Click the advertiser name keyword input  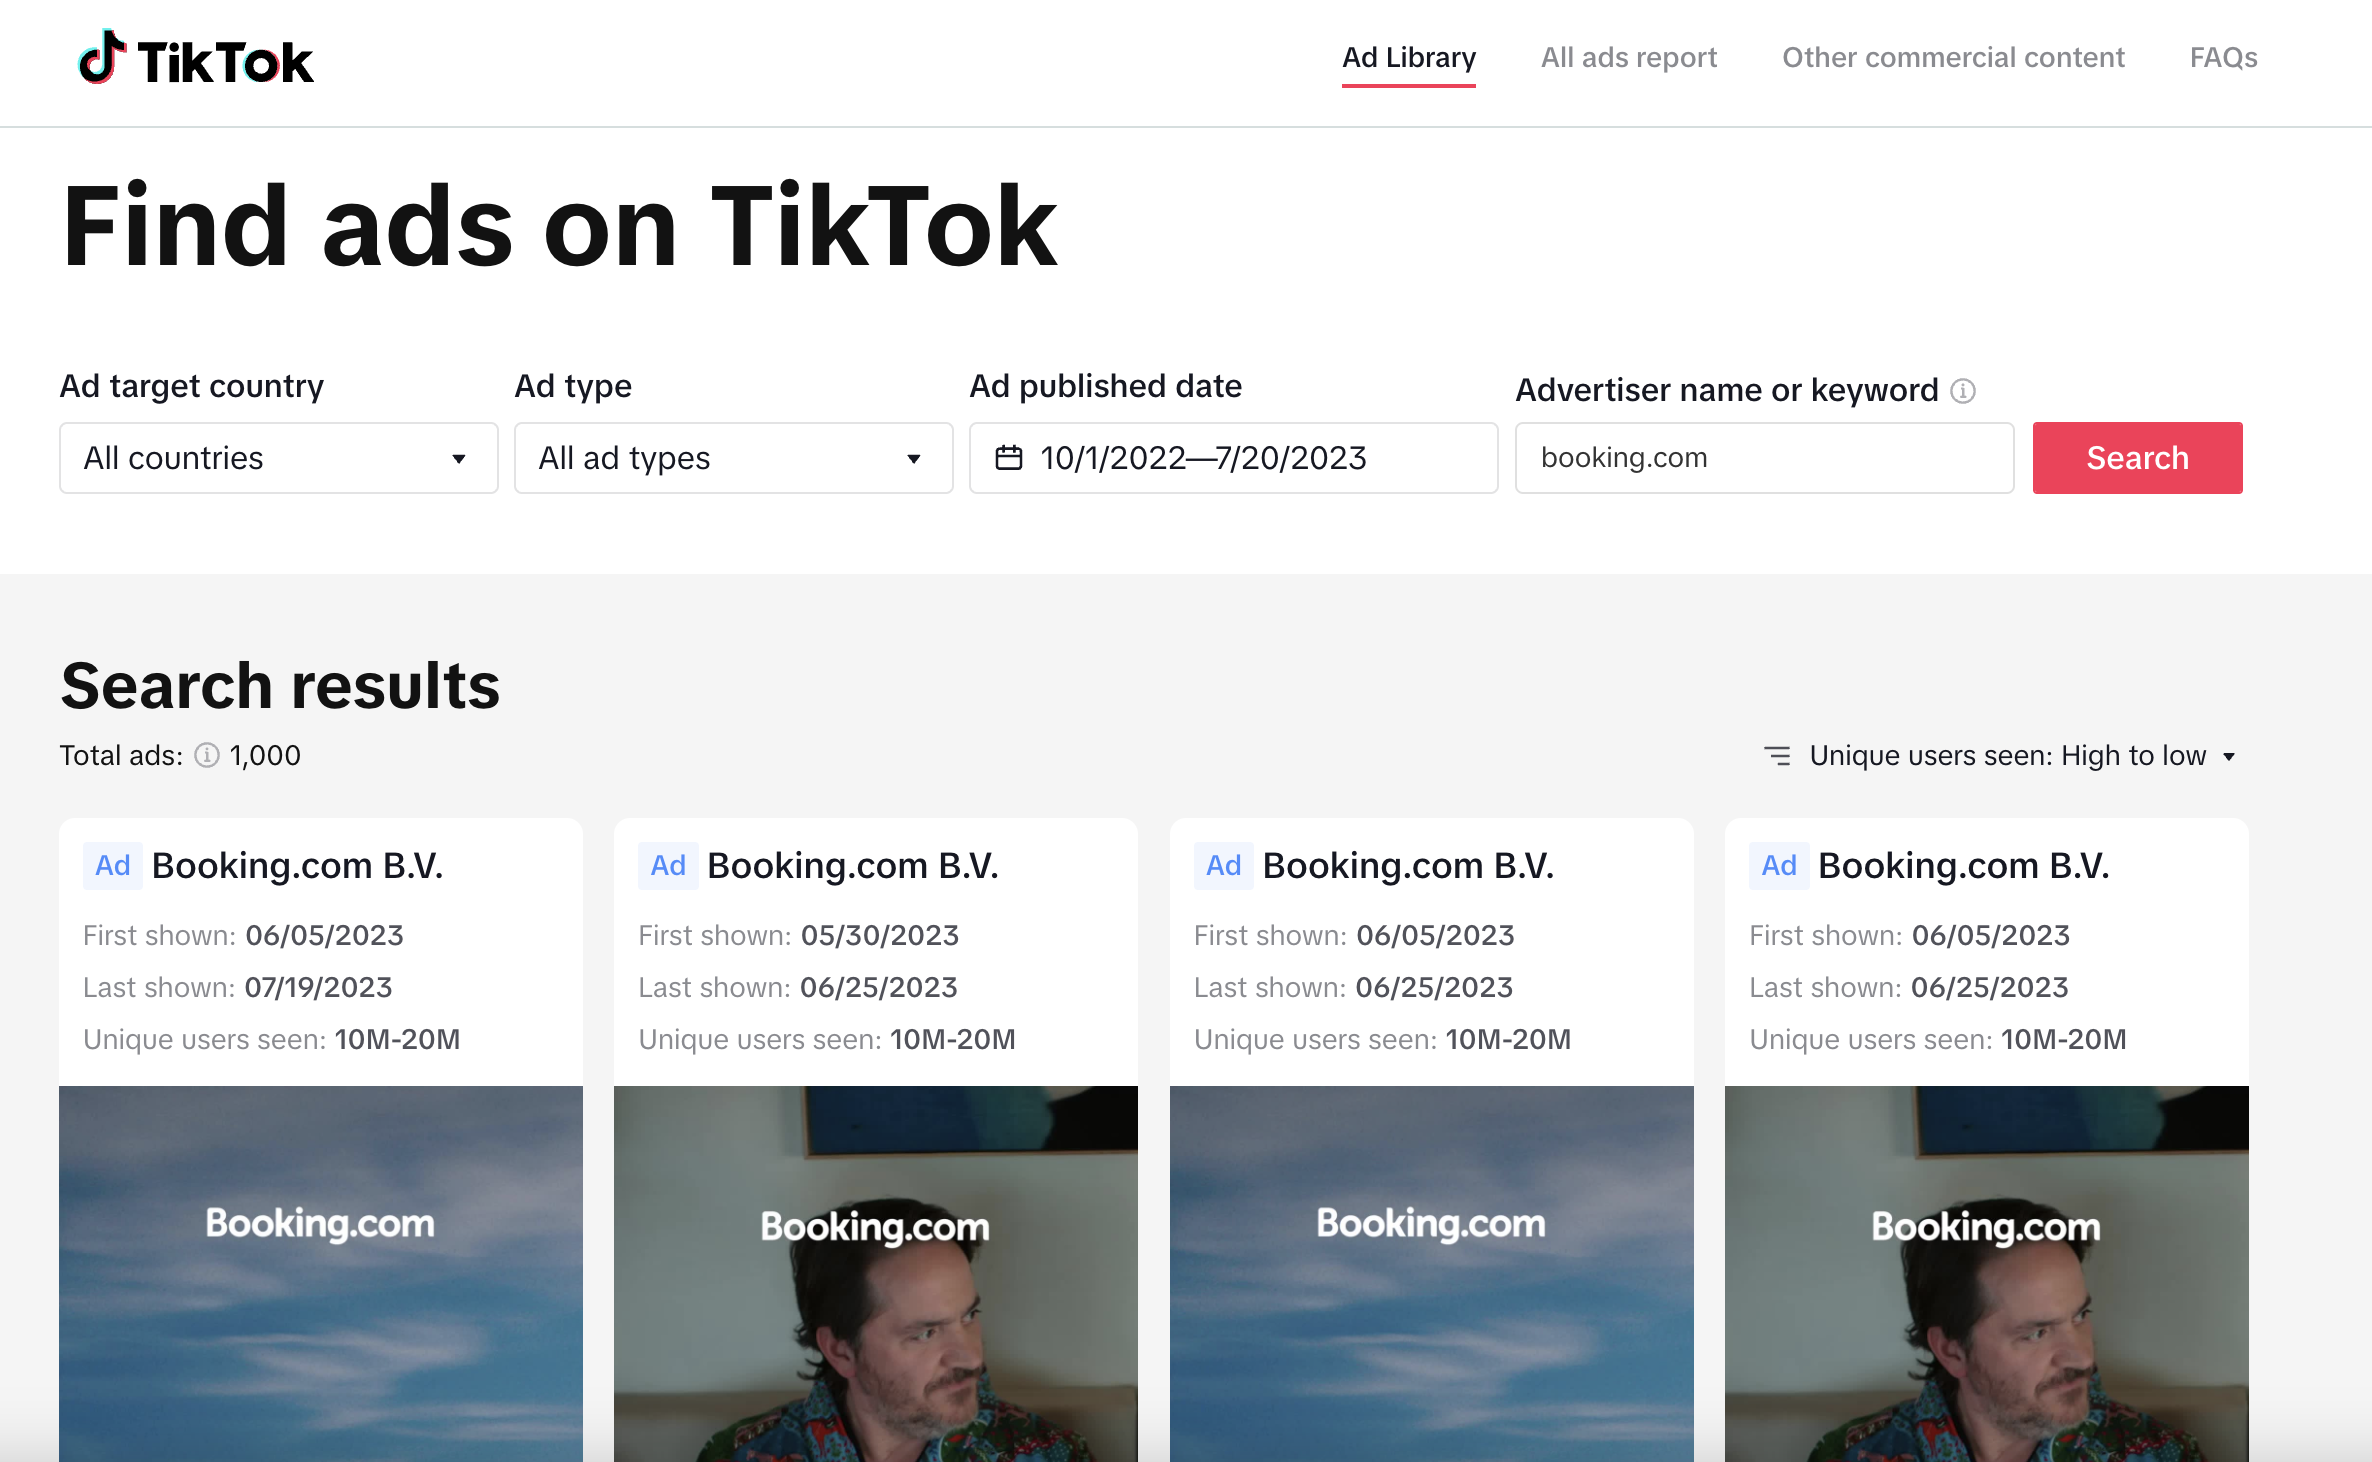[1765, 458]
